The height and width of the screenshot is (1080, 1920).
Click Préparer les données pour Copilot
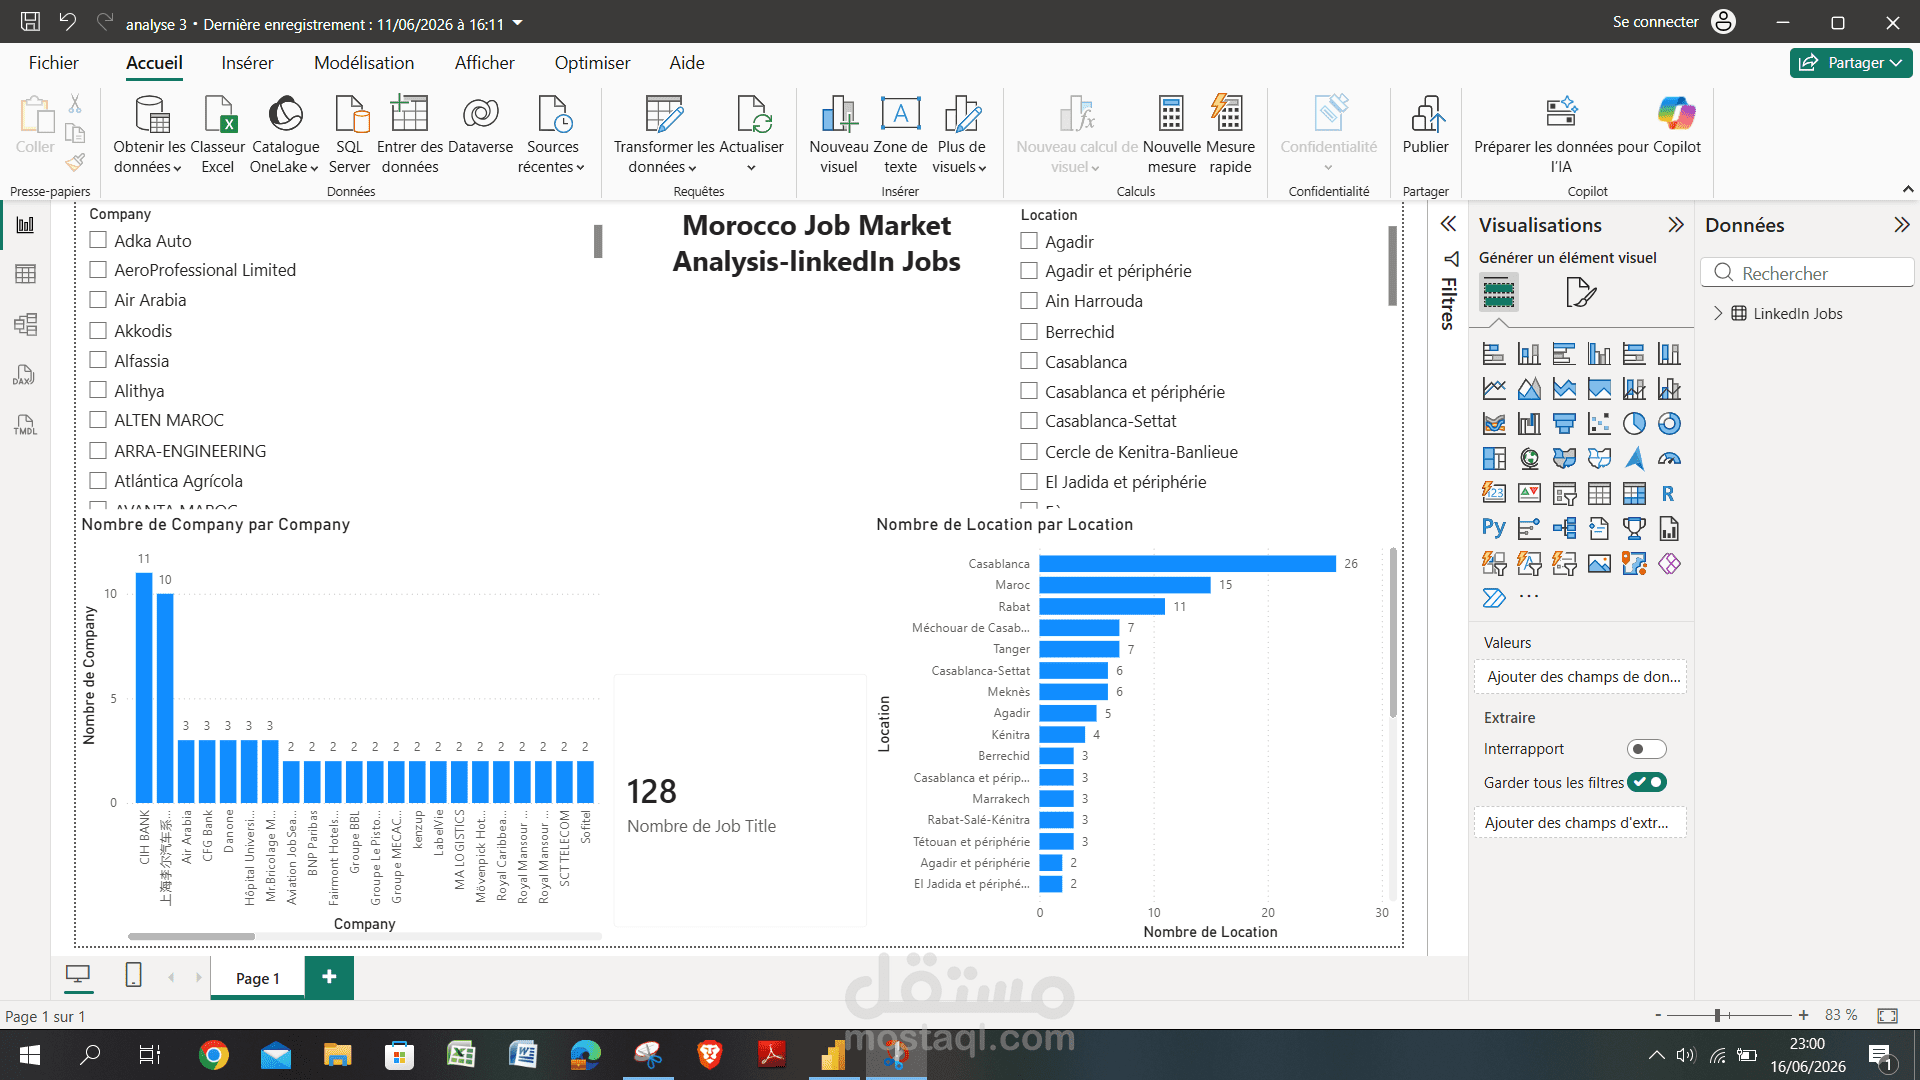click(1587, 135)
